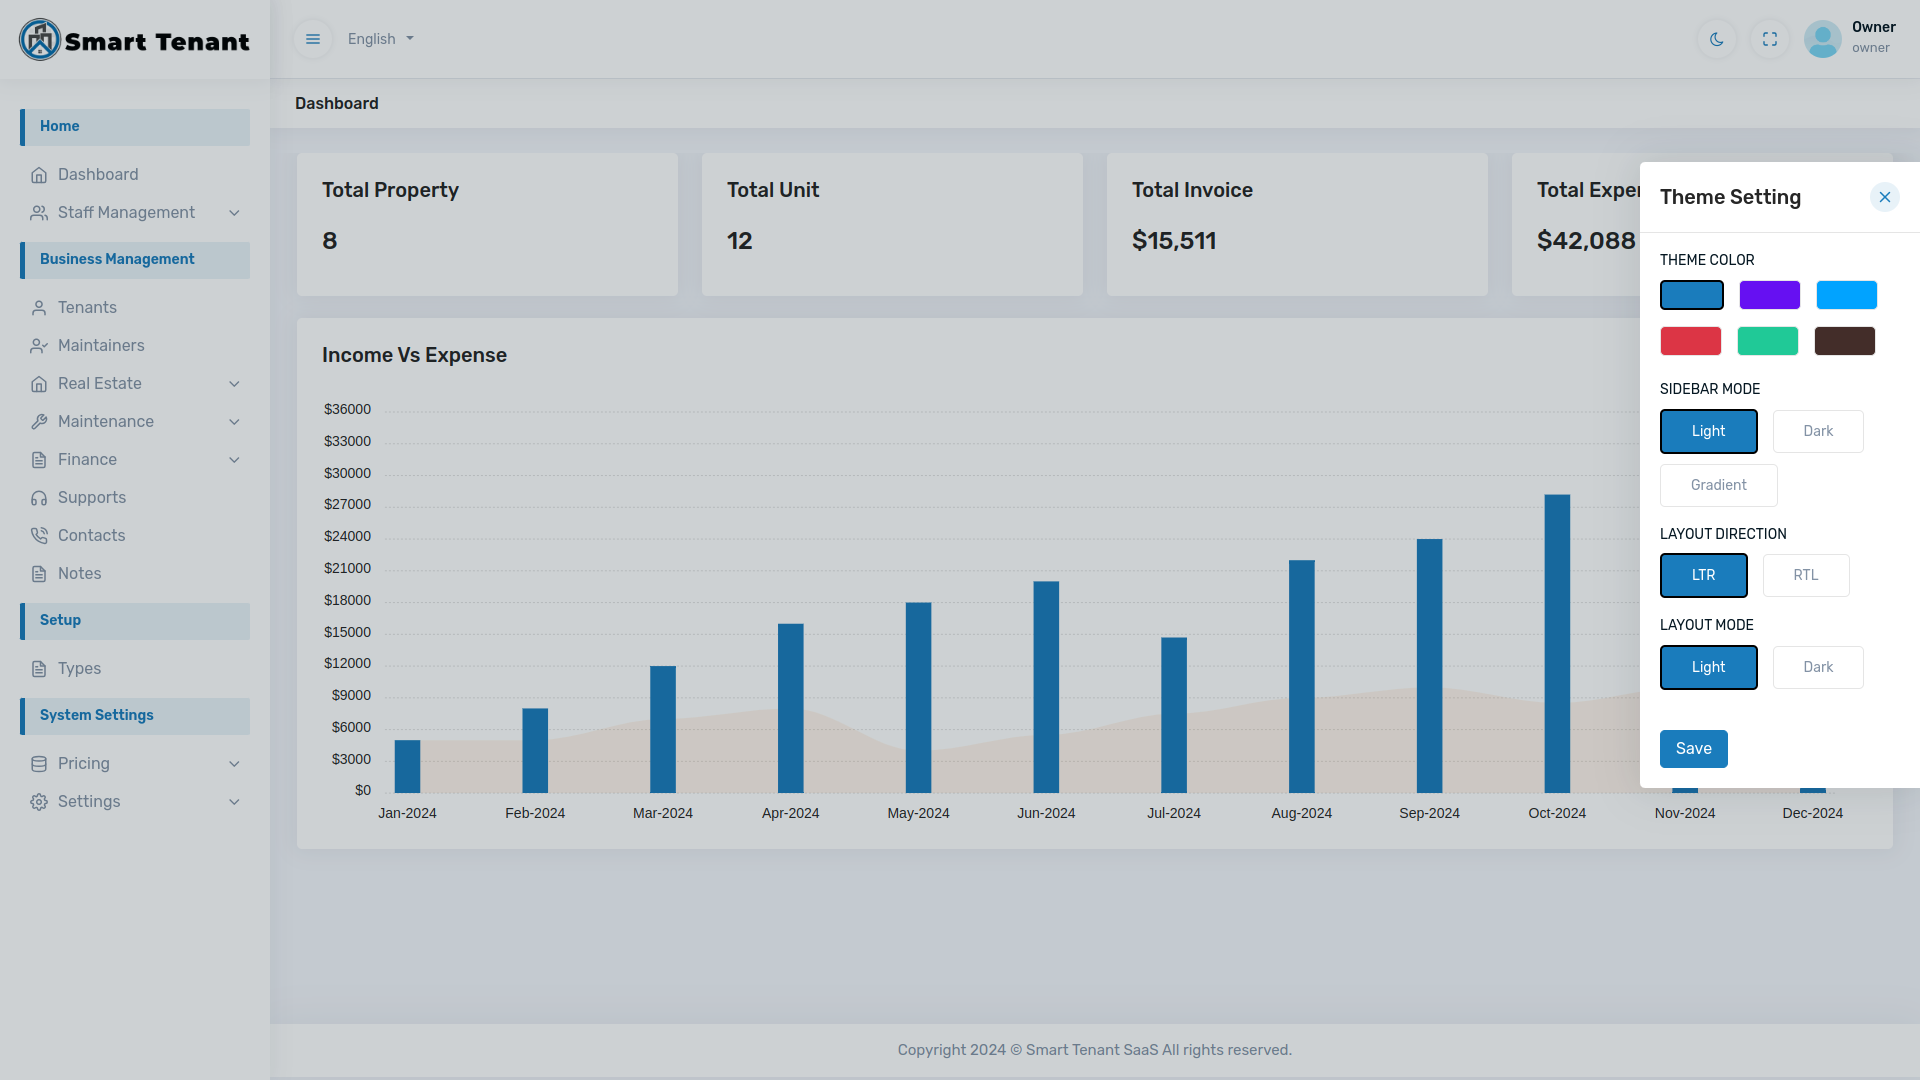1920x1080 pixels.
Task: Click the Owner profile avatar
Action: pos(1822,39)
